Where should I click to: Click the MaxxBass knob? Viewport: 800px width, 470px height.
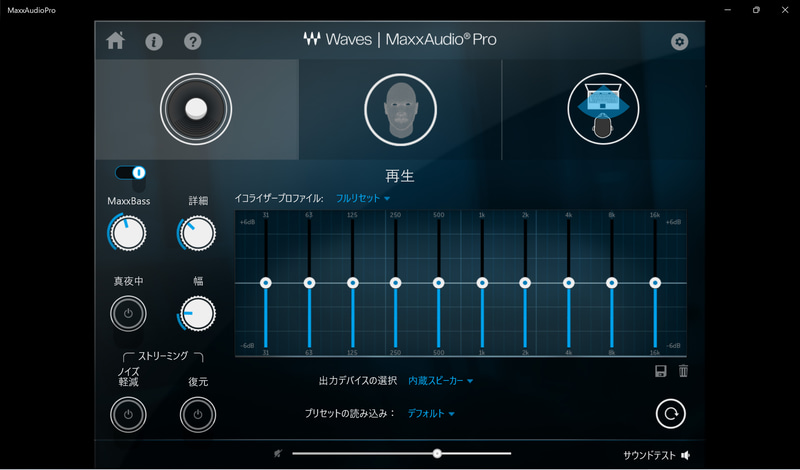coord(128,233)
